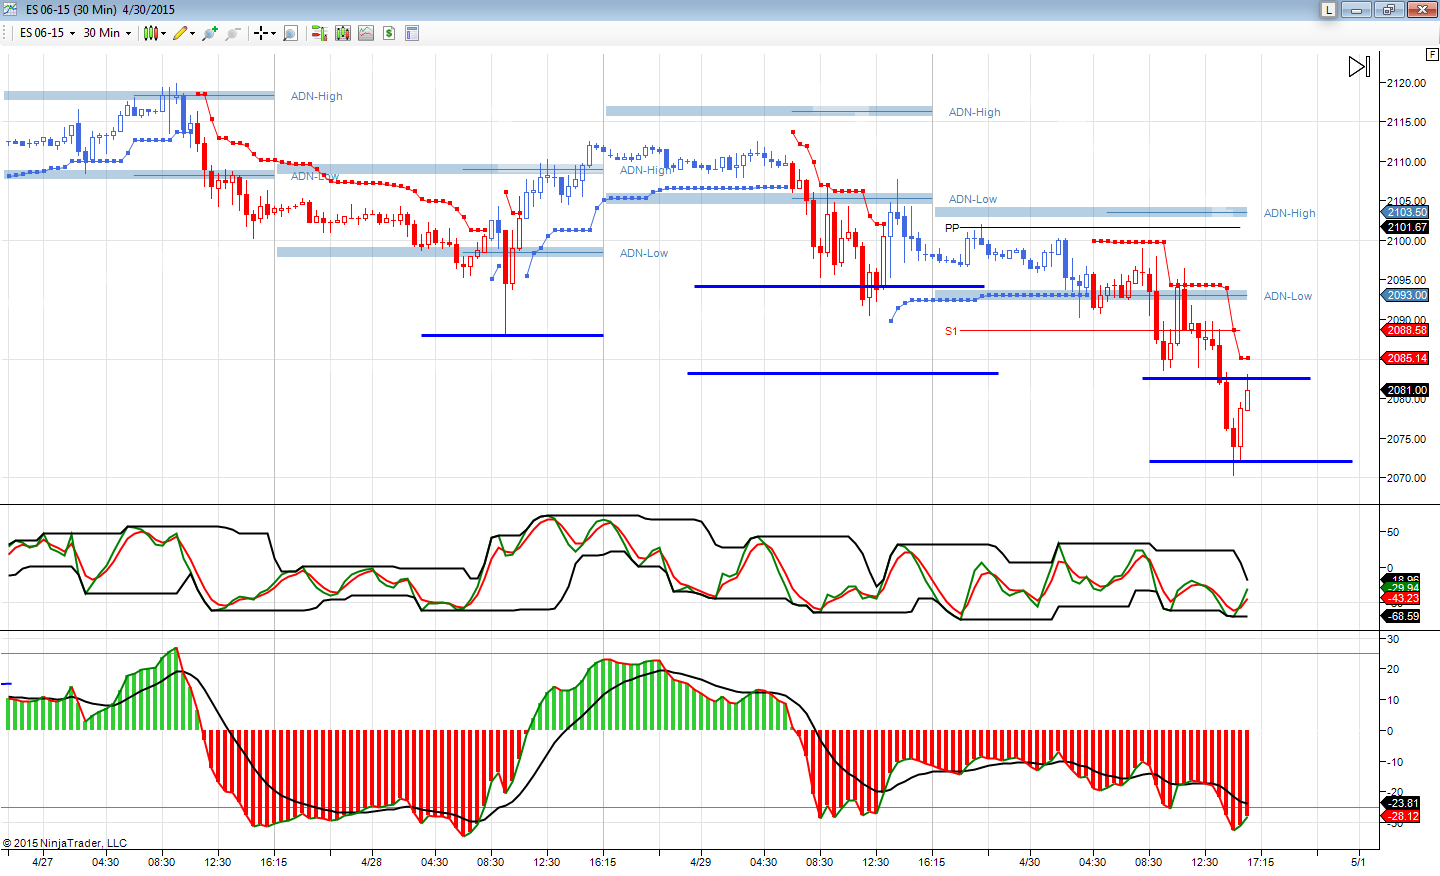Click the 2081.00 last price marker

[1407, 390]
